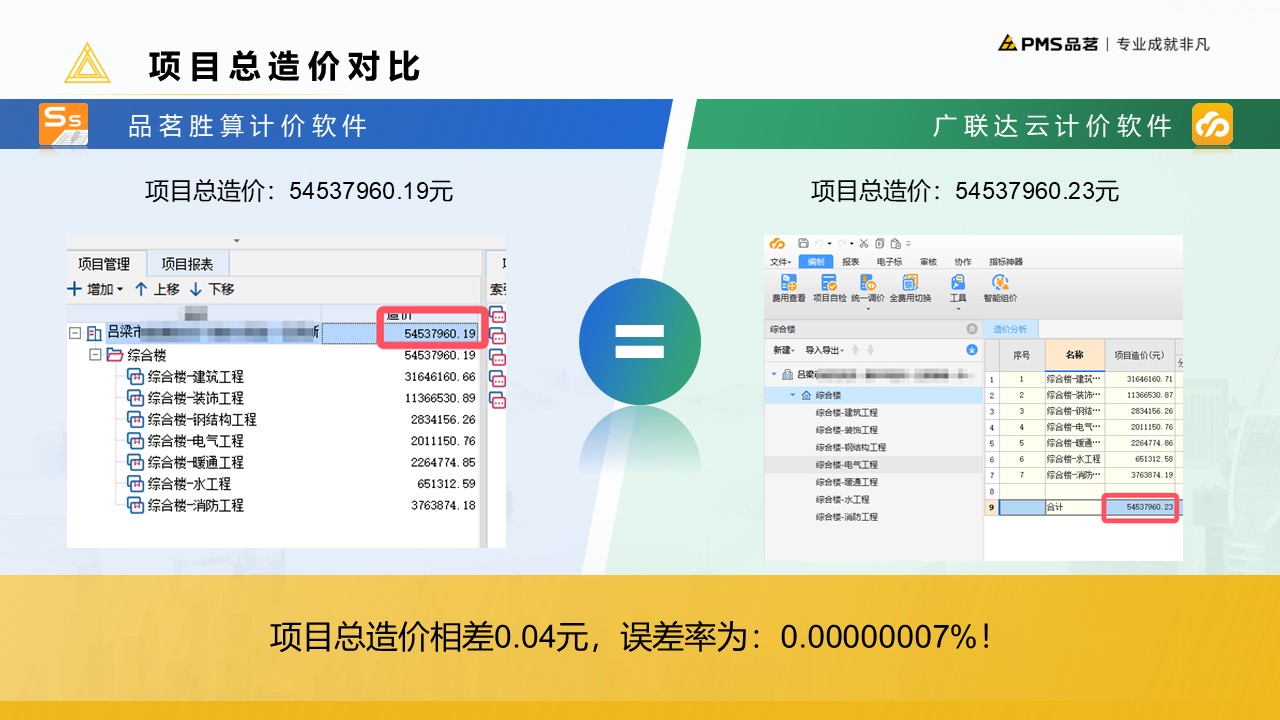
Task: Click the 上移 up-arrow in 胜算 toolbar
Action: [141, 289]
